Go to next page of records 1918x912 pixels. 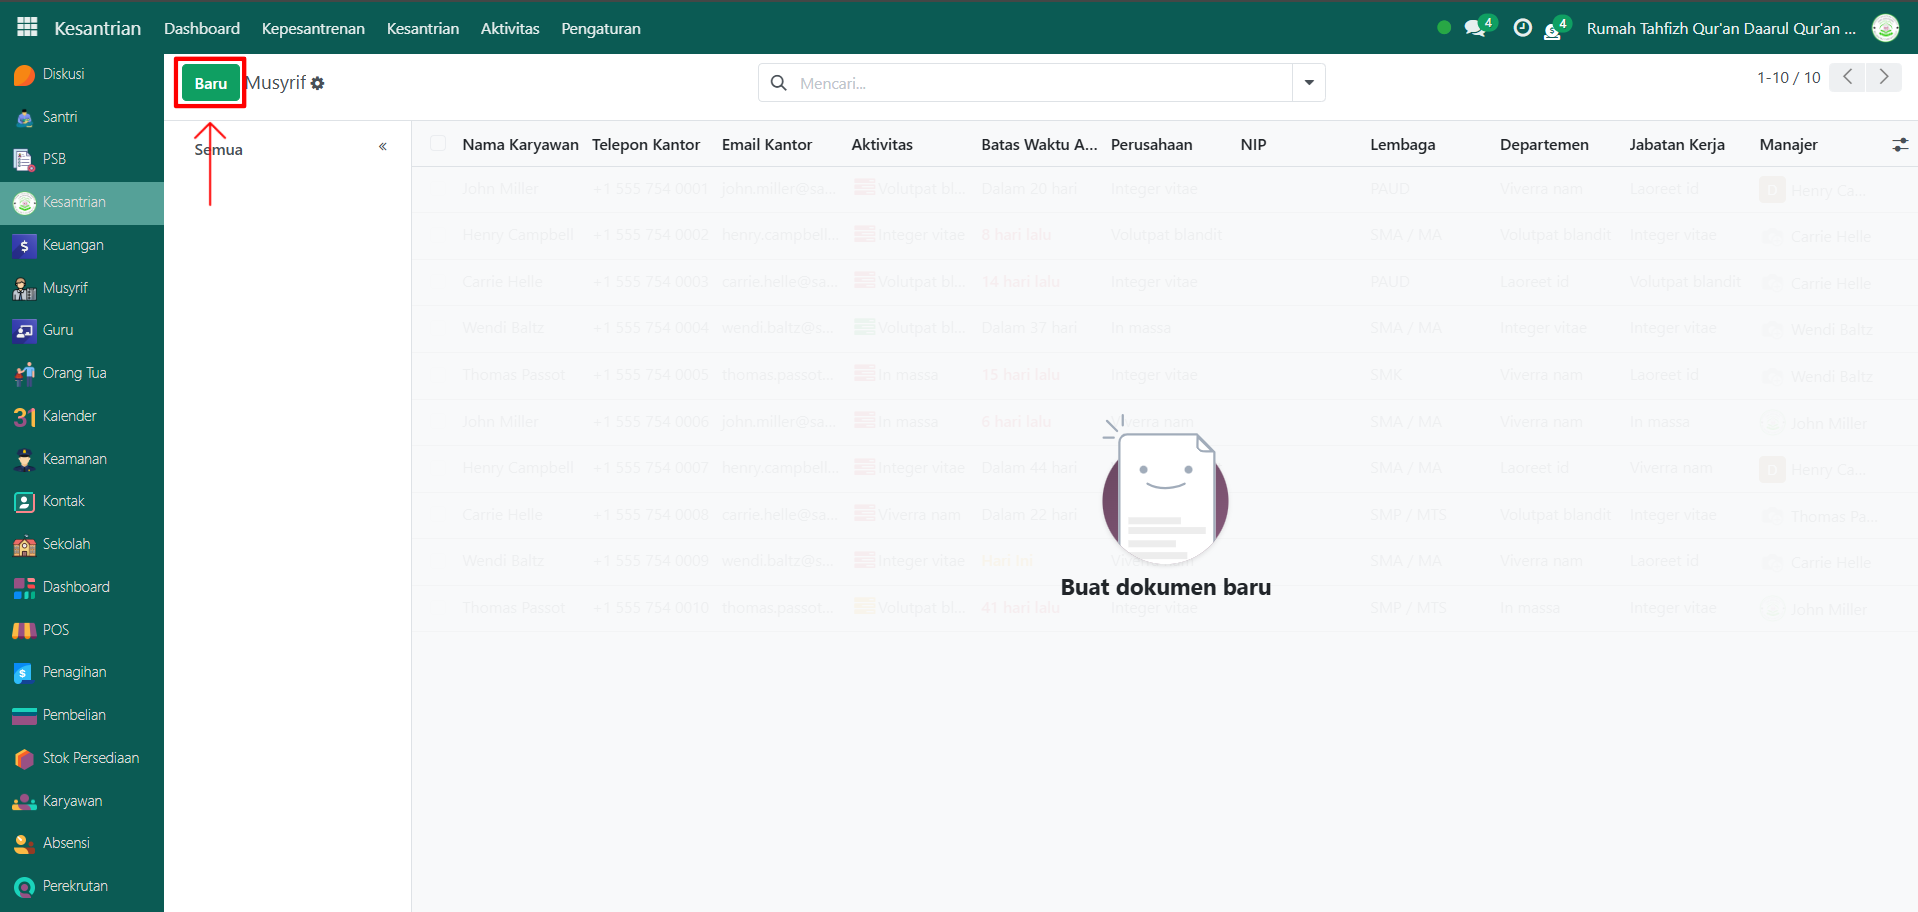pos(1883,77)
